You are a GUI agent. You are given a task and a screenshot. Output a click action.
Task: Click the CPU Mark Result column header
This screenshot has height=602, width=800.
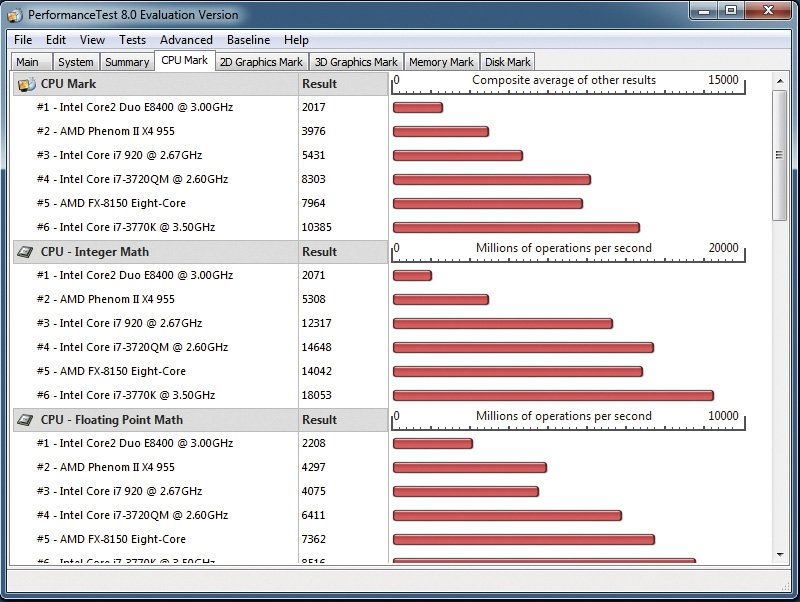[x=343, y=84]
